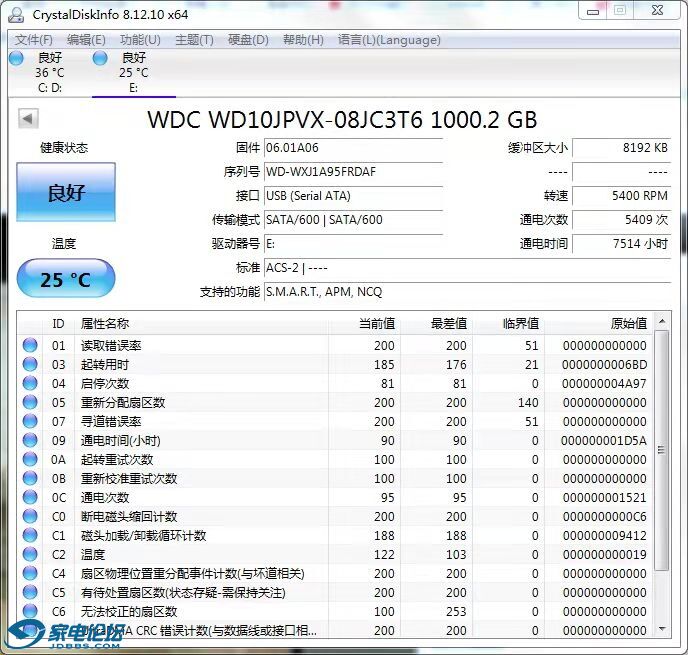
Task: Go to previous disk with left arrow
Action: point(28,119)
